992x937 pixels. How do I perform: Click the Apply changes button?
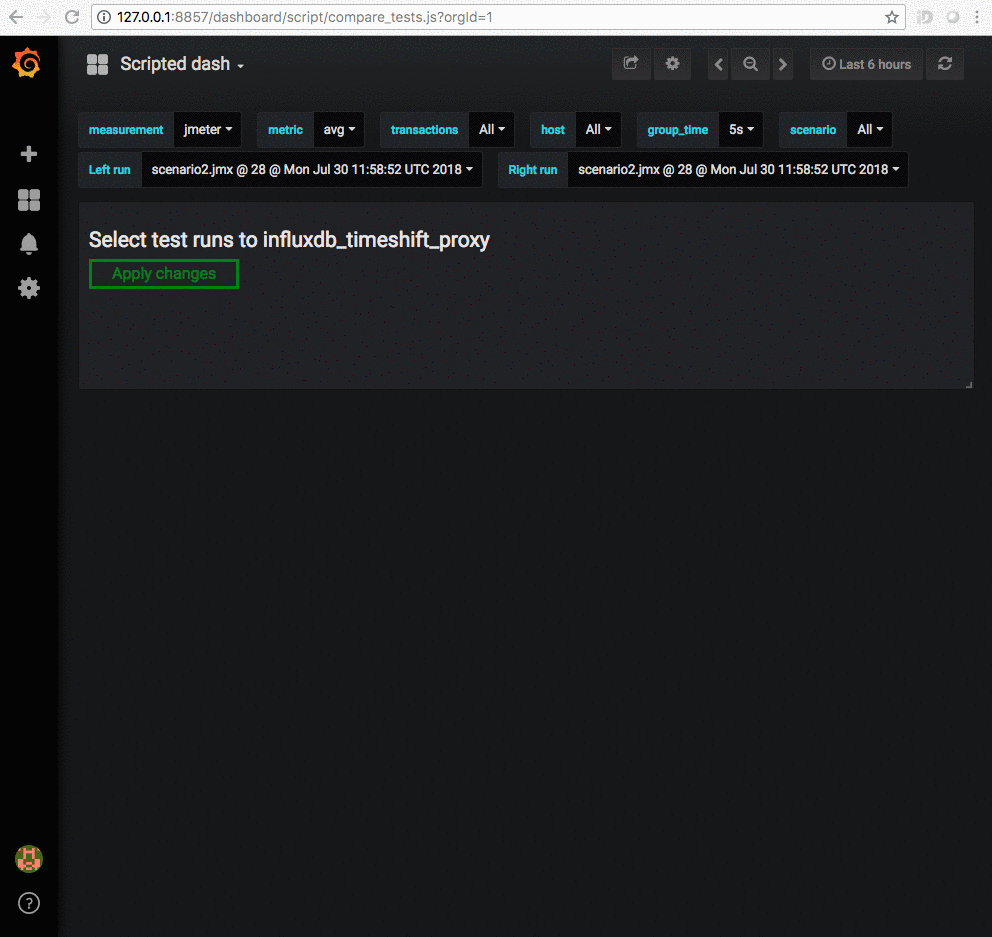[164, 274]
